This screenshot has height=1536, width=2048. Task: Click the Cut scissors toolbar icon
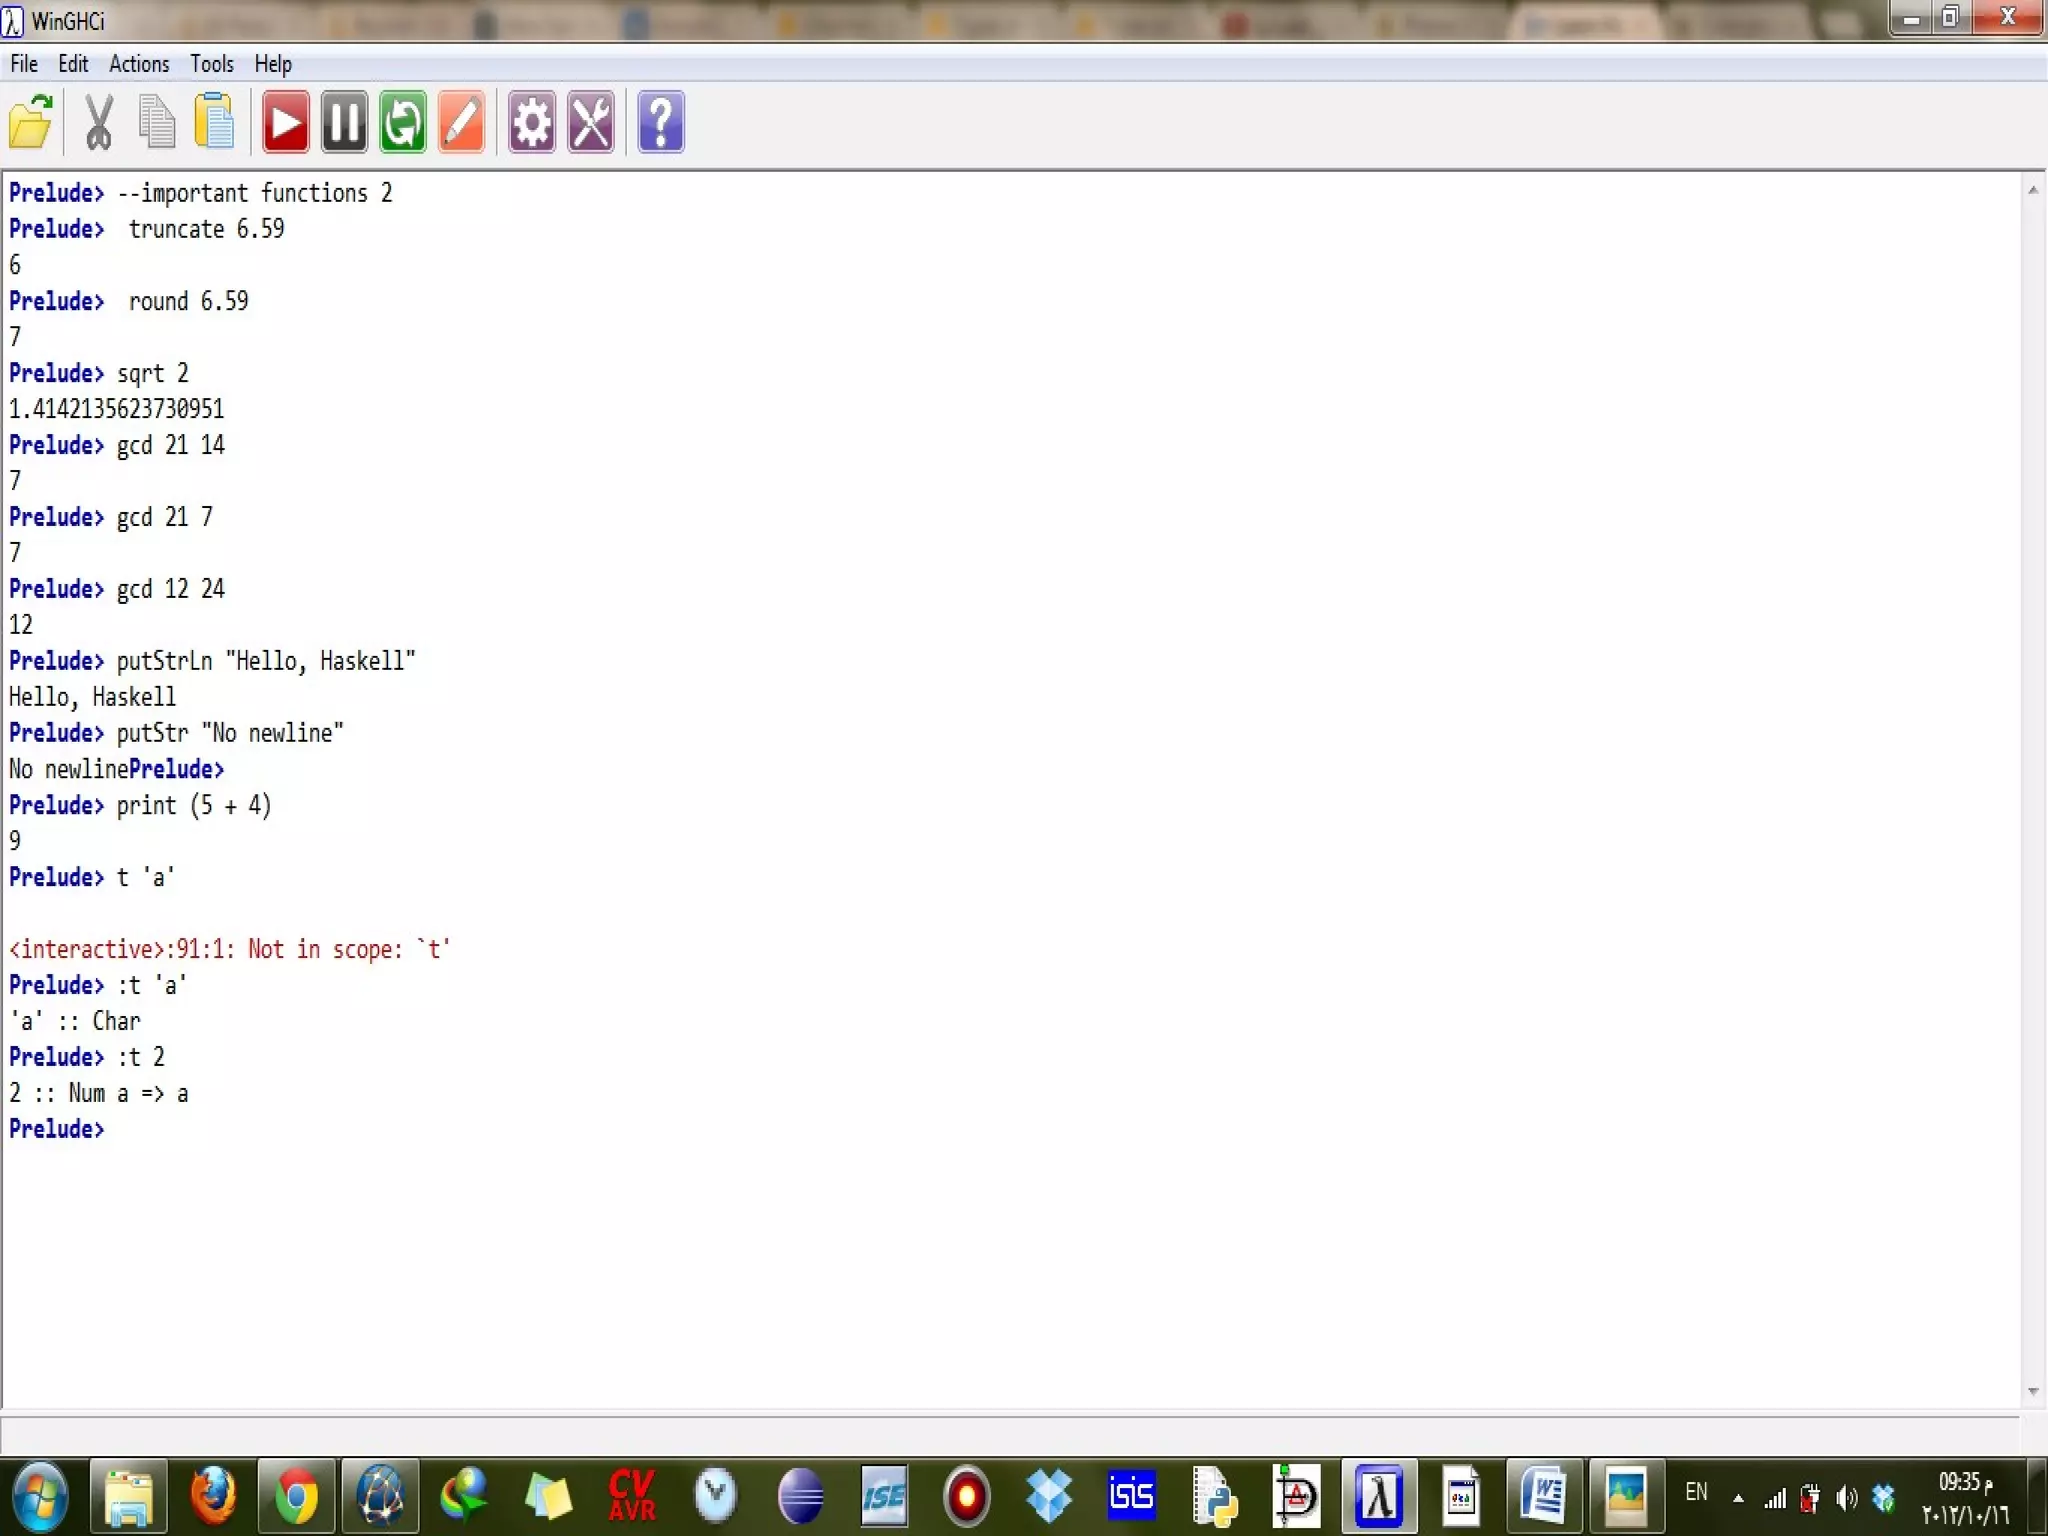pyautogui.click(x=98, y=123)
